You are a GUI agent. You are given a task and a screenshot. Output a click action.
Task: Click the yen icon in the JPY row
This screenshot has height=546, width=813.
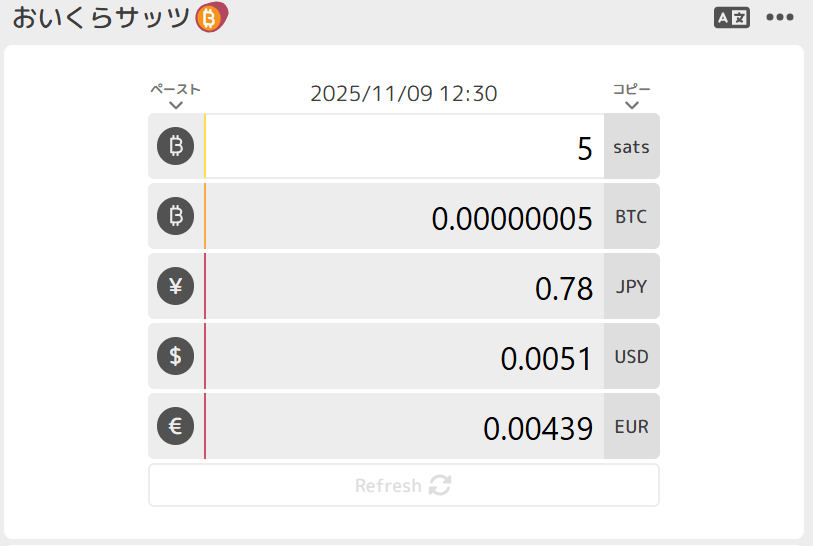click(176, 287)
